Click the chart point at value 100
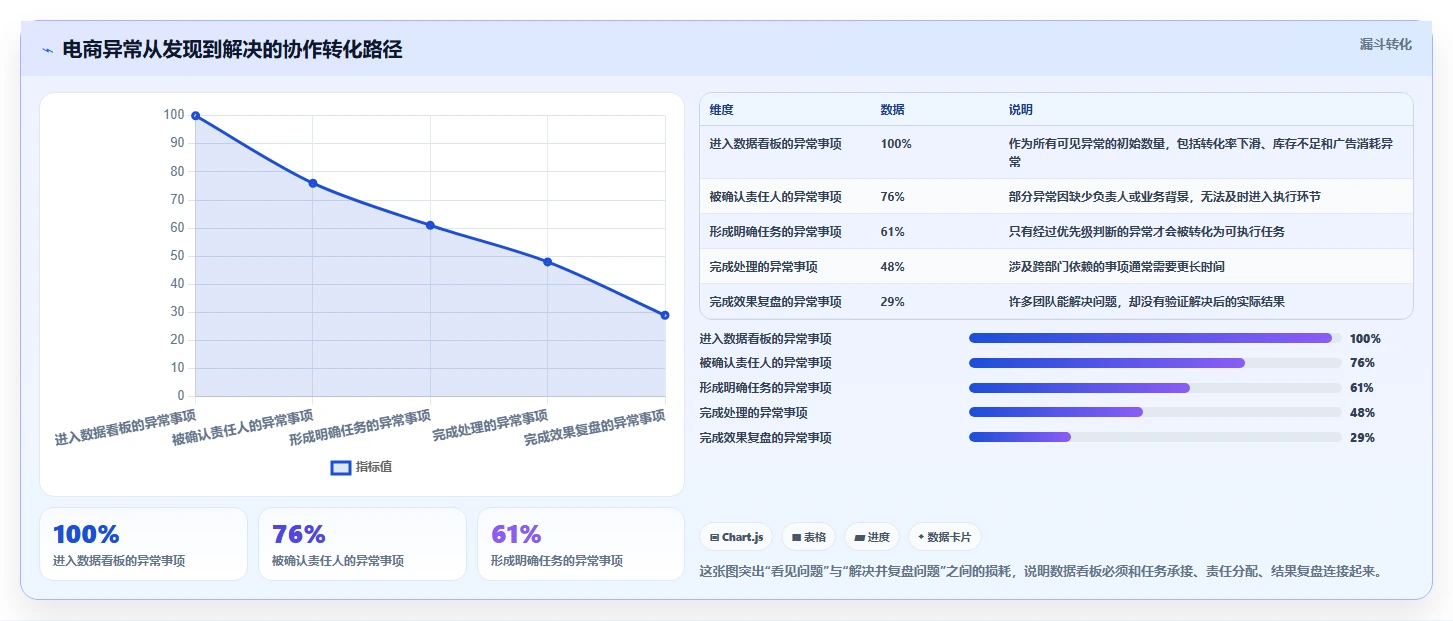The width and height of the screenshot is (1453, 621). pyautogui.click(x=196, y=116)
